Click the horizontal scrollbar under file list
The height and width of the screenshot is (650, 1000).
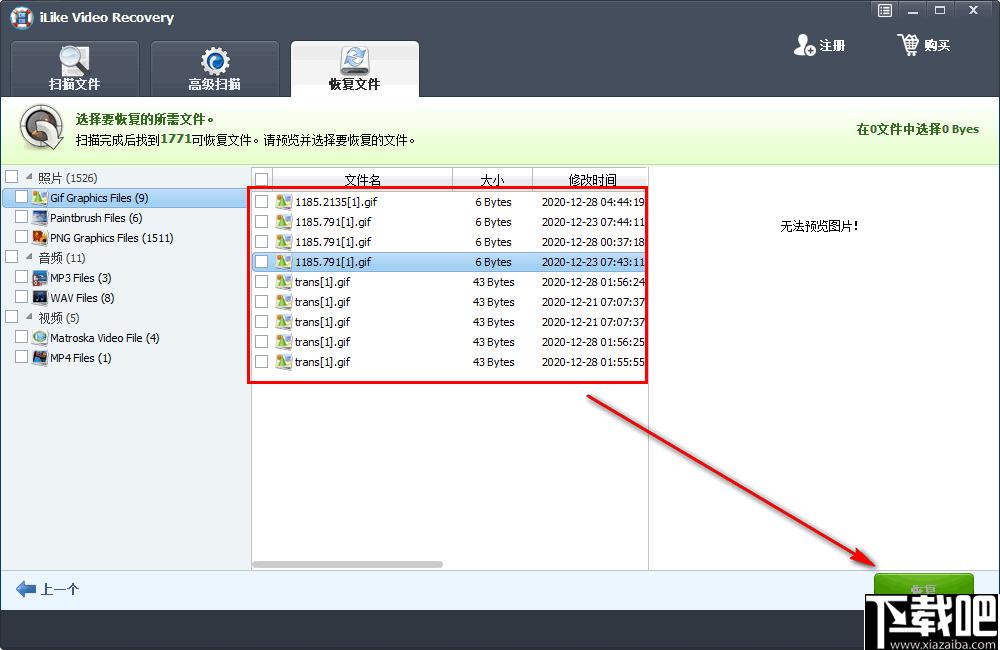(348, 565)
